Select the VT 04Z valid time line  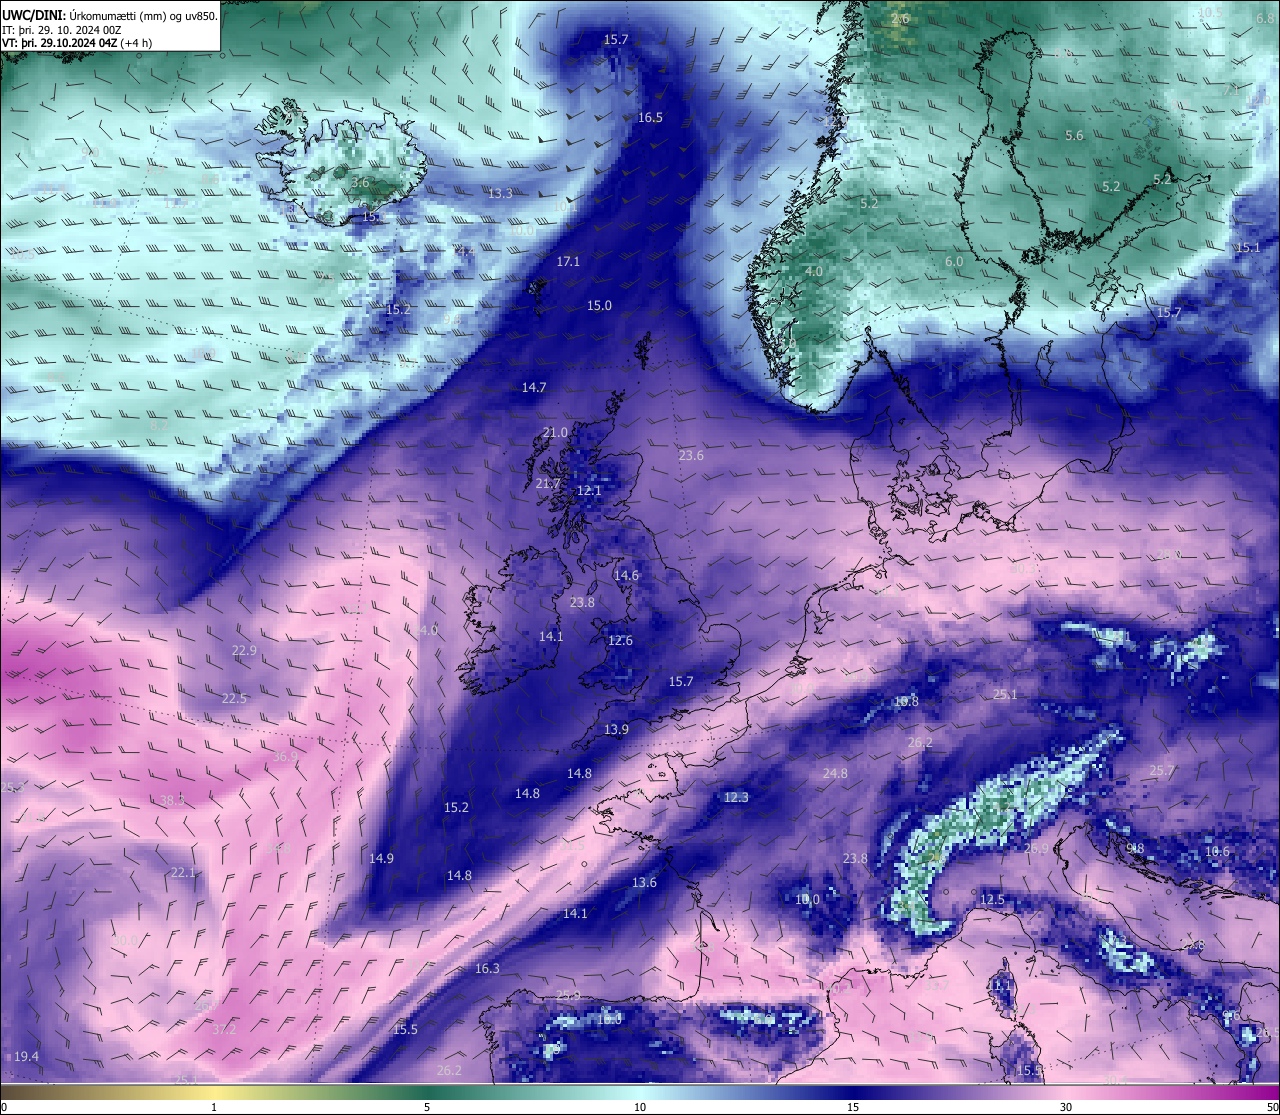[77, 43]
